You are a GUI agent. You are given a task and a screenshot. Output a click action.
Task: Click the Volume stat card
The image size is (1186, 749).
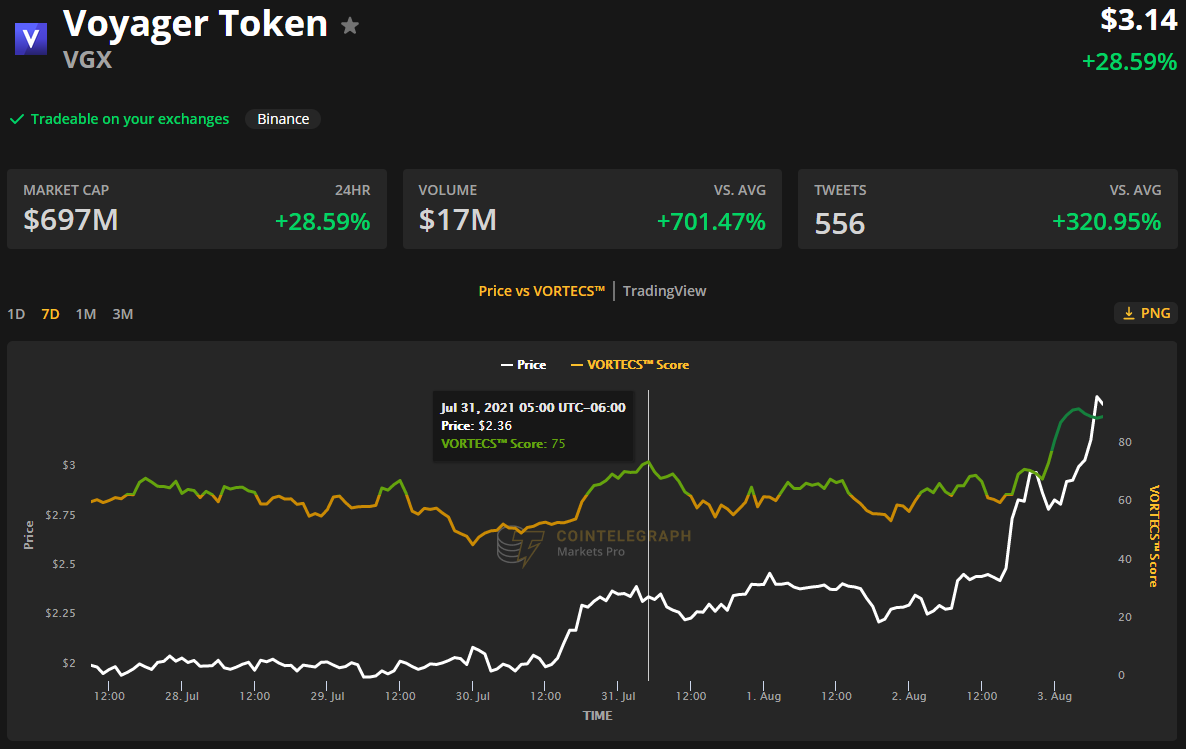tap(592, 209)
